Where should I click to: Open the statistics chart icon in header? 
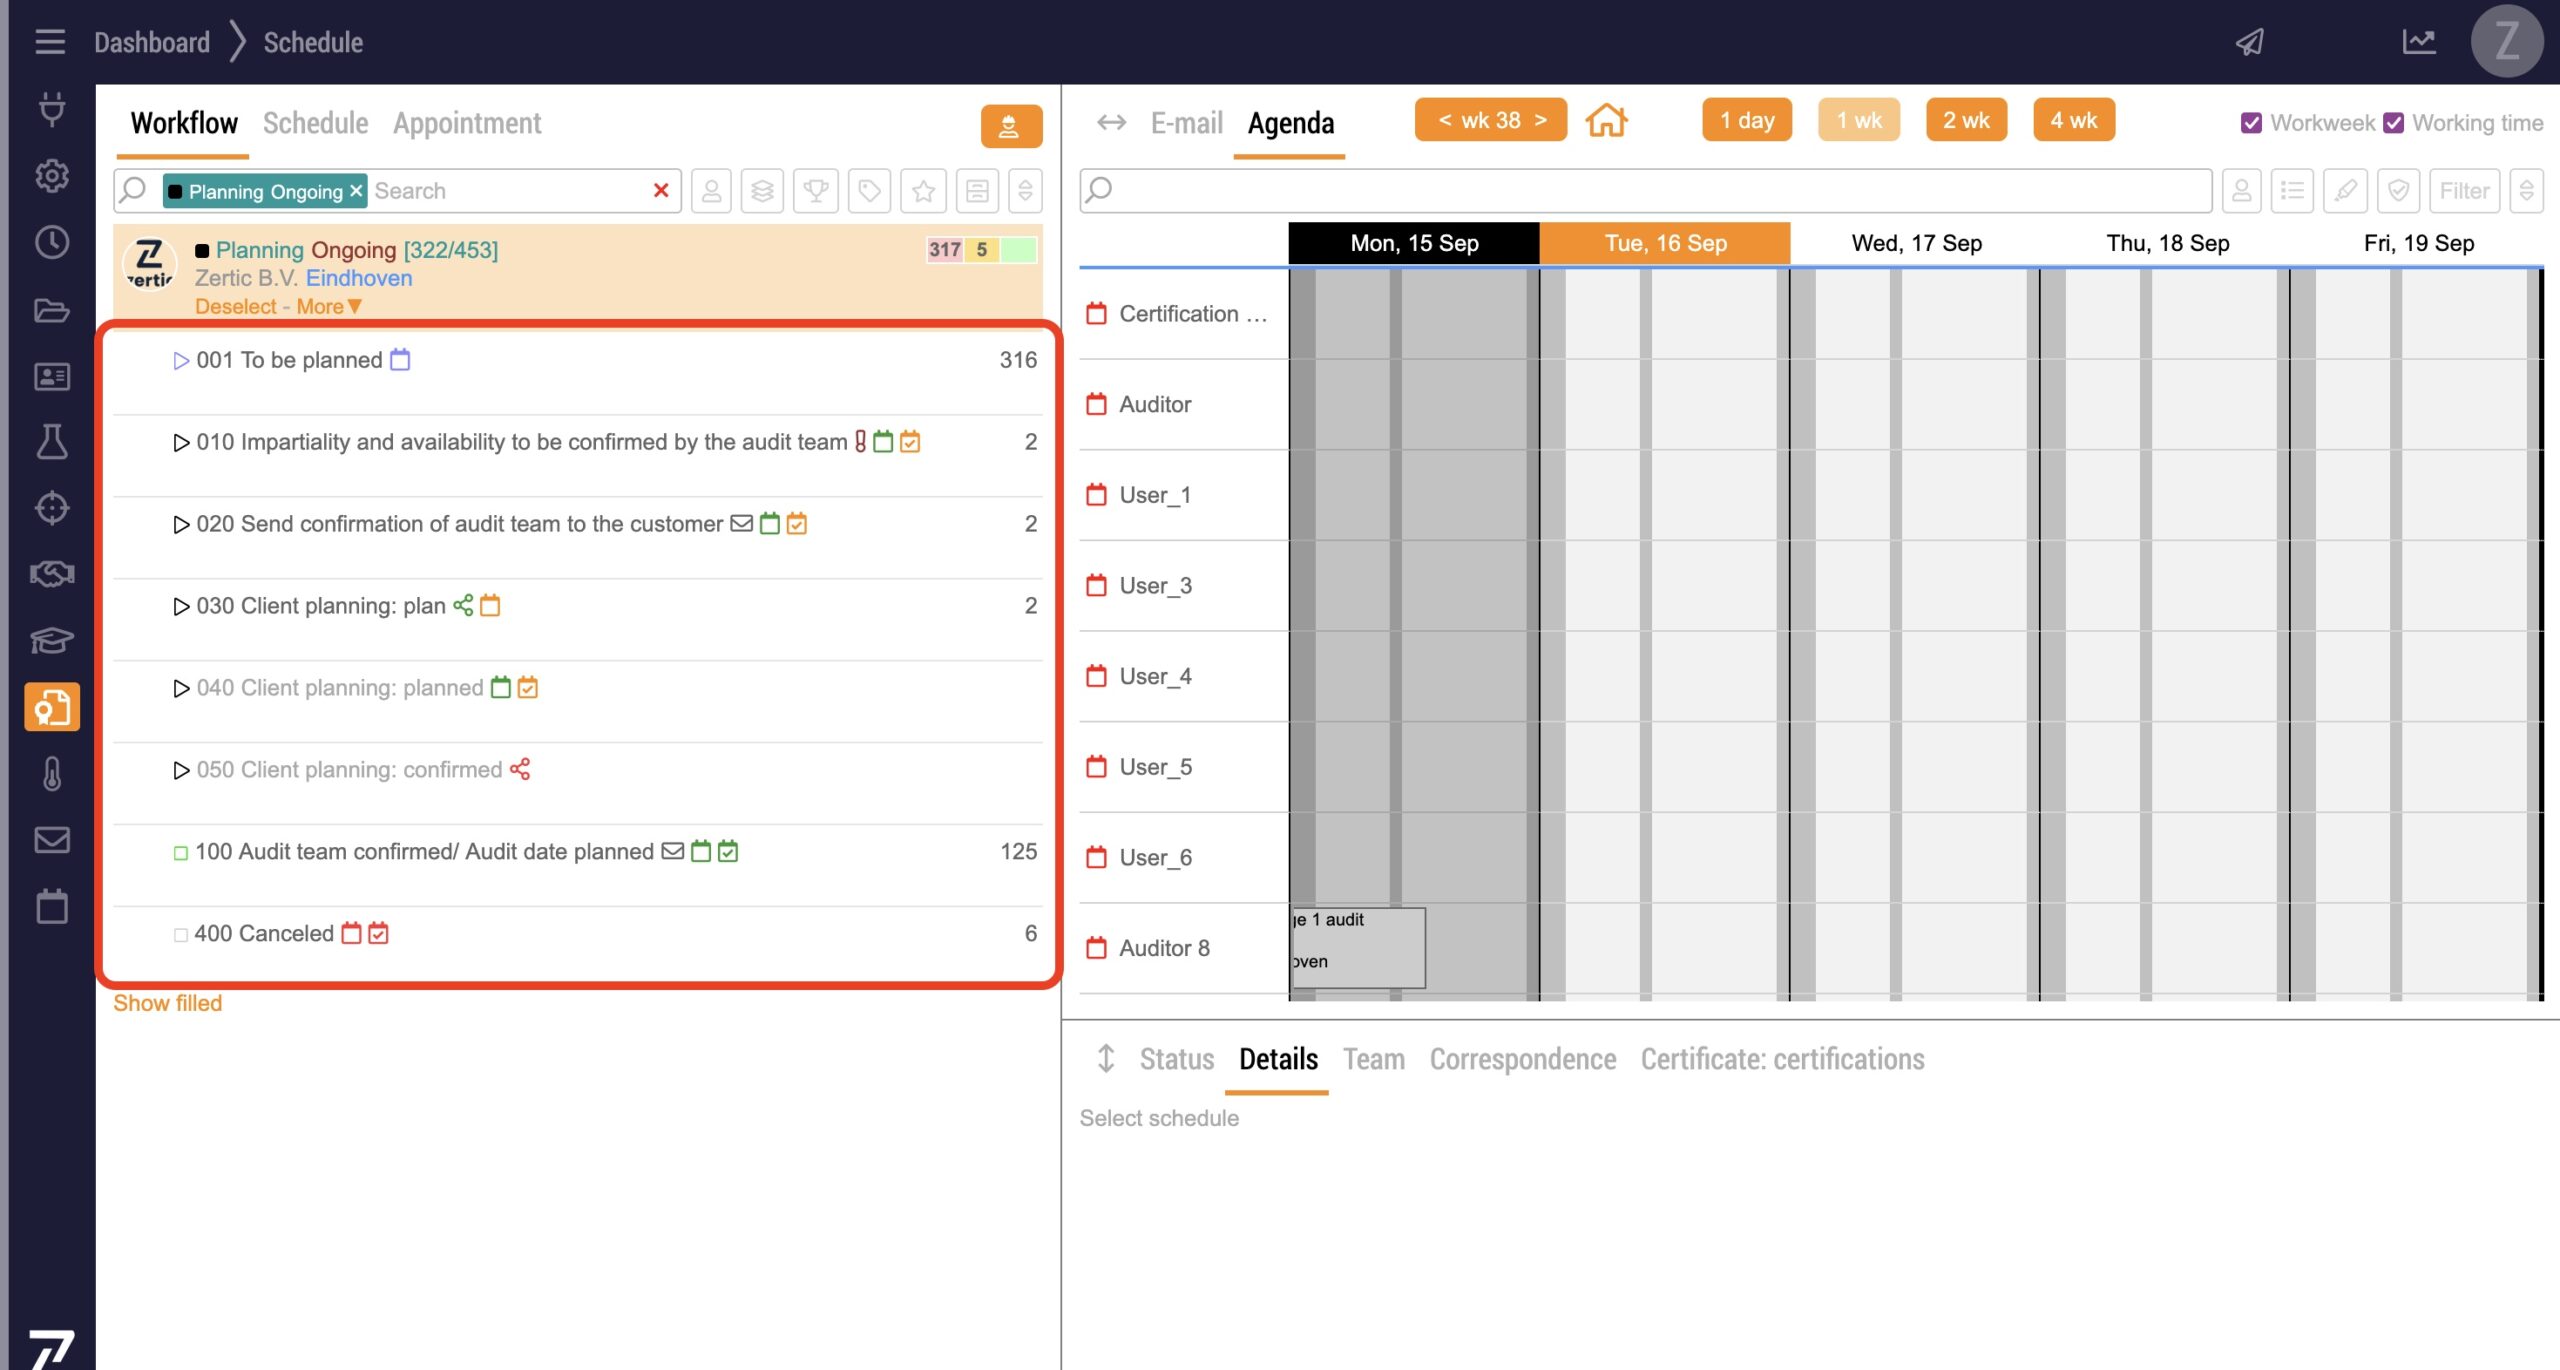point(2418,42)
